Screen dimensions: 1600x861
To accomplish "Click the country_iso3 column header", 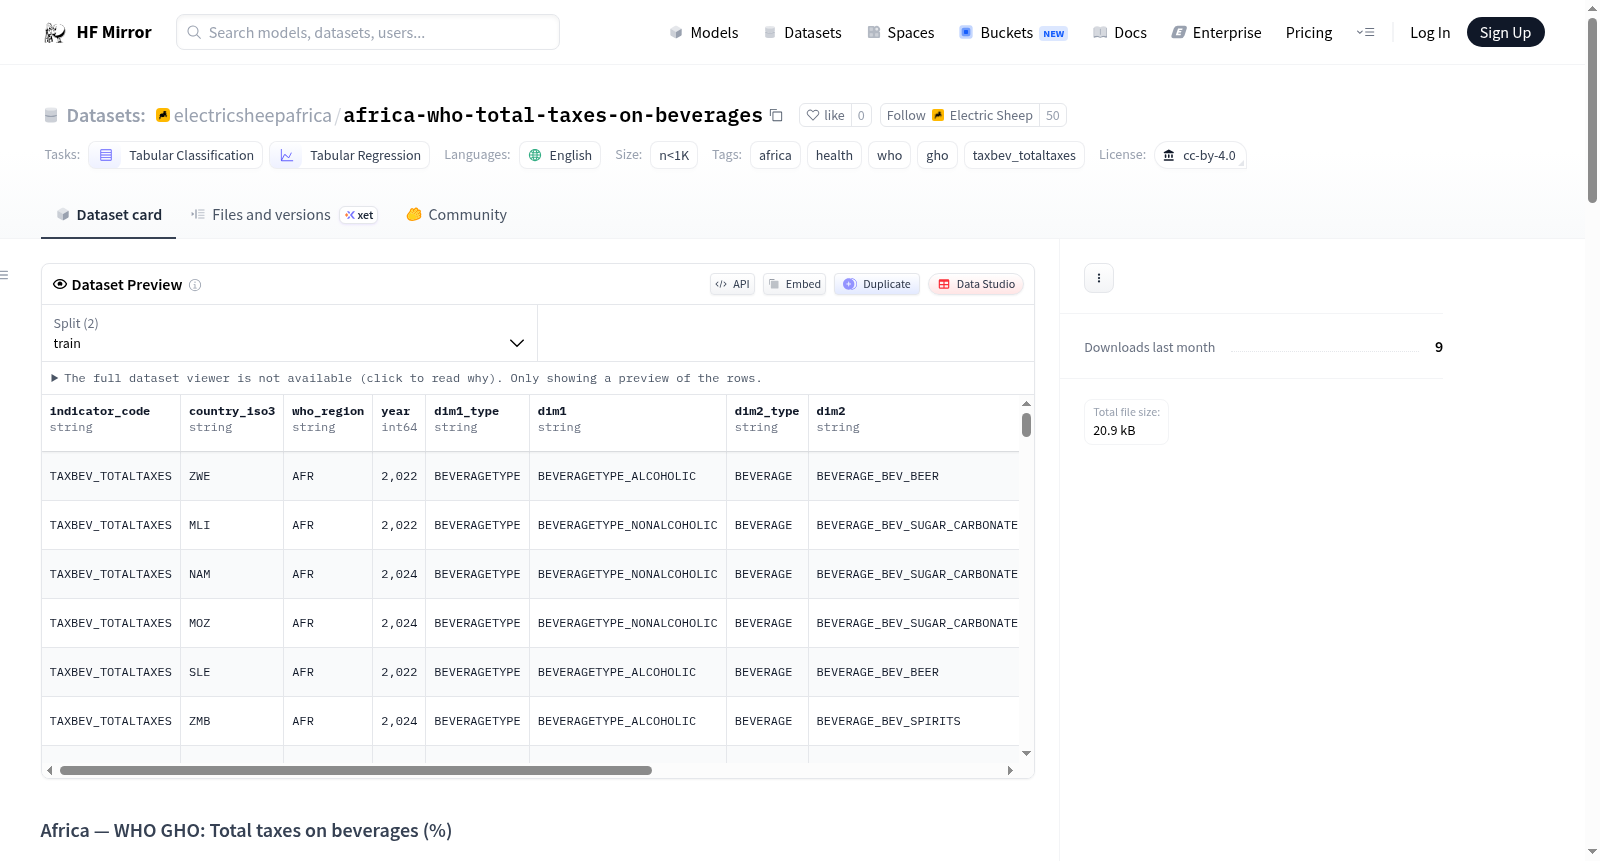I will click(232, 419).
